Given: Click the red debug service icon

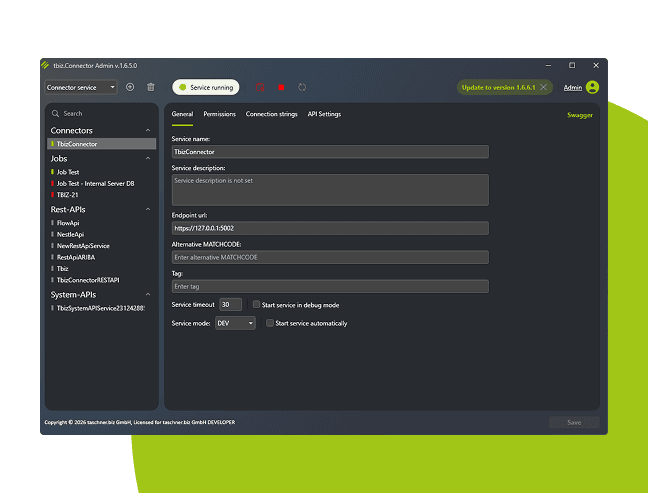Looking at the screenshot, I should (x=260, y=87).
